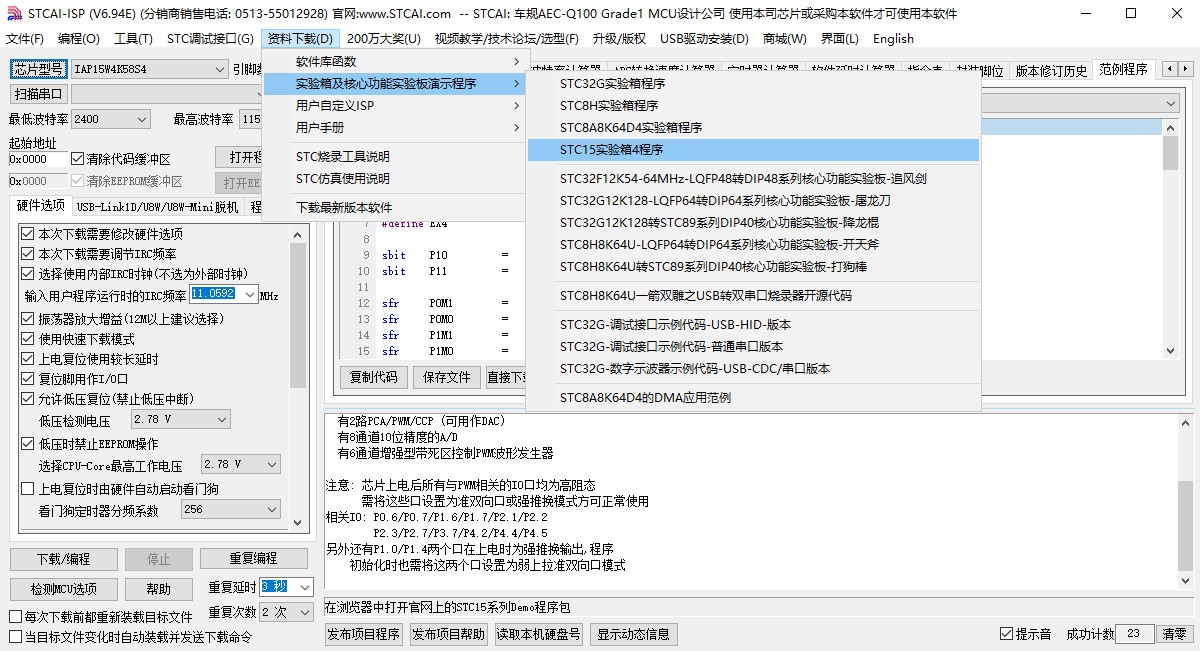Screen dimensions: 1200x651
Task: Open STC调试接口(G) menu
Action: 210,38
